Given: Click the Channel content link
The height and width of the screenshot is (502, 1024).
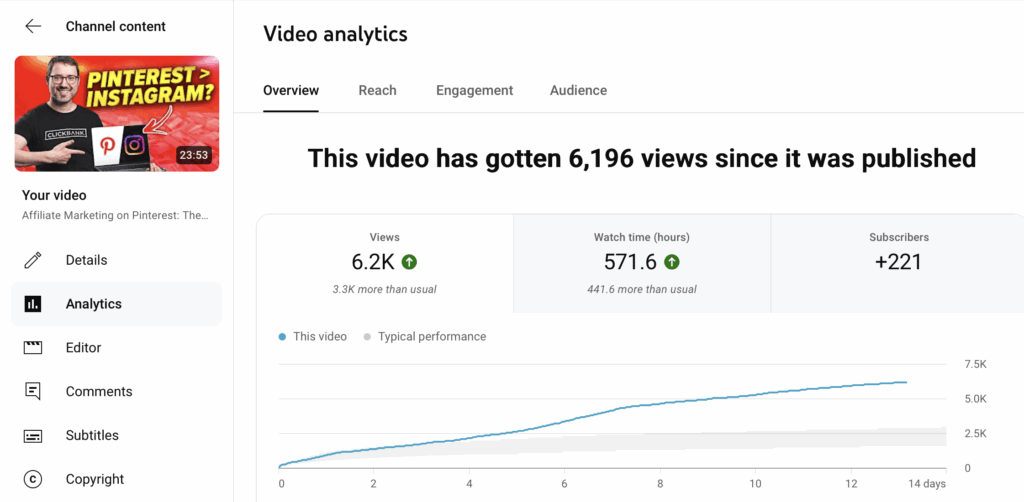Looking at the screenshot, I should pyautogui.click(x=116, y=26).
